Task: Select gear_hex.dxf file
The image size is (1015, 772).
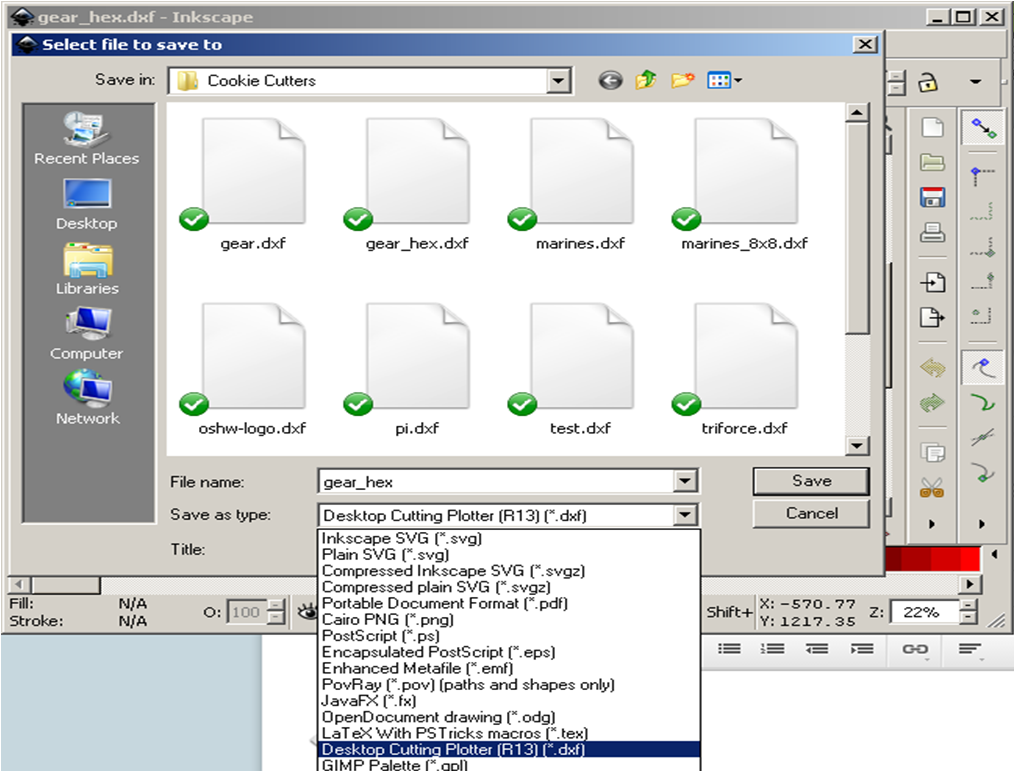Action: (x=417, y=184)
